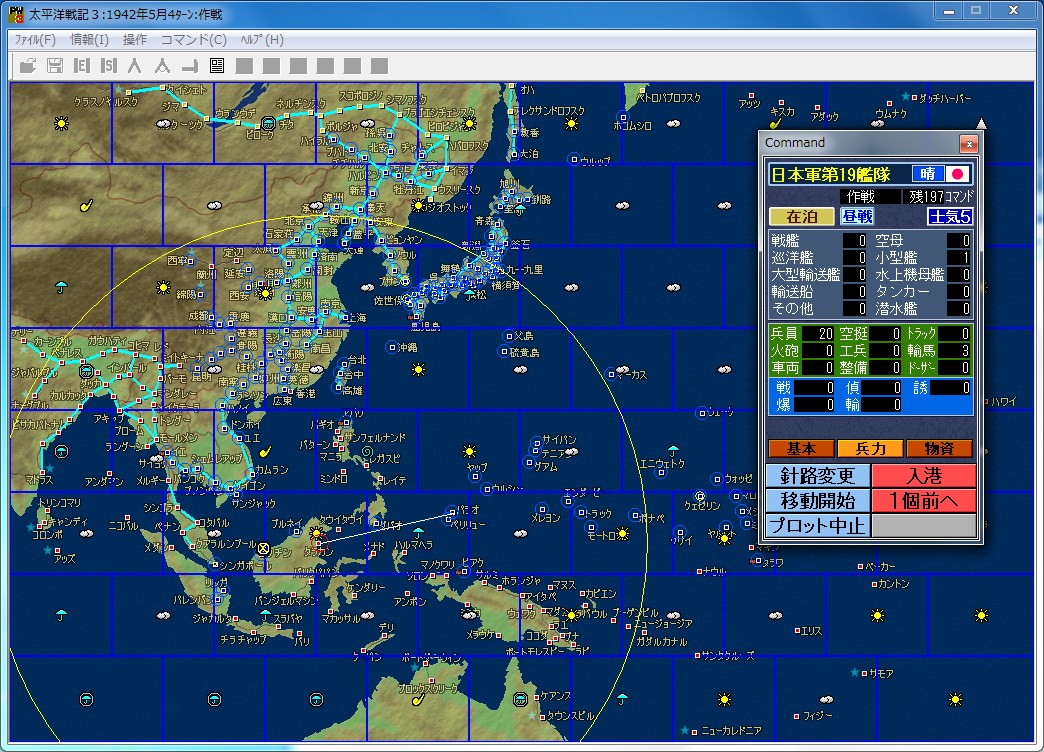This screenshot has width=1044, height=752.
Task: Close the Command panel
Action: [969, 143]
